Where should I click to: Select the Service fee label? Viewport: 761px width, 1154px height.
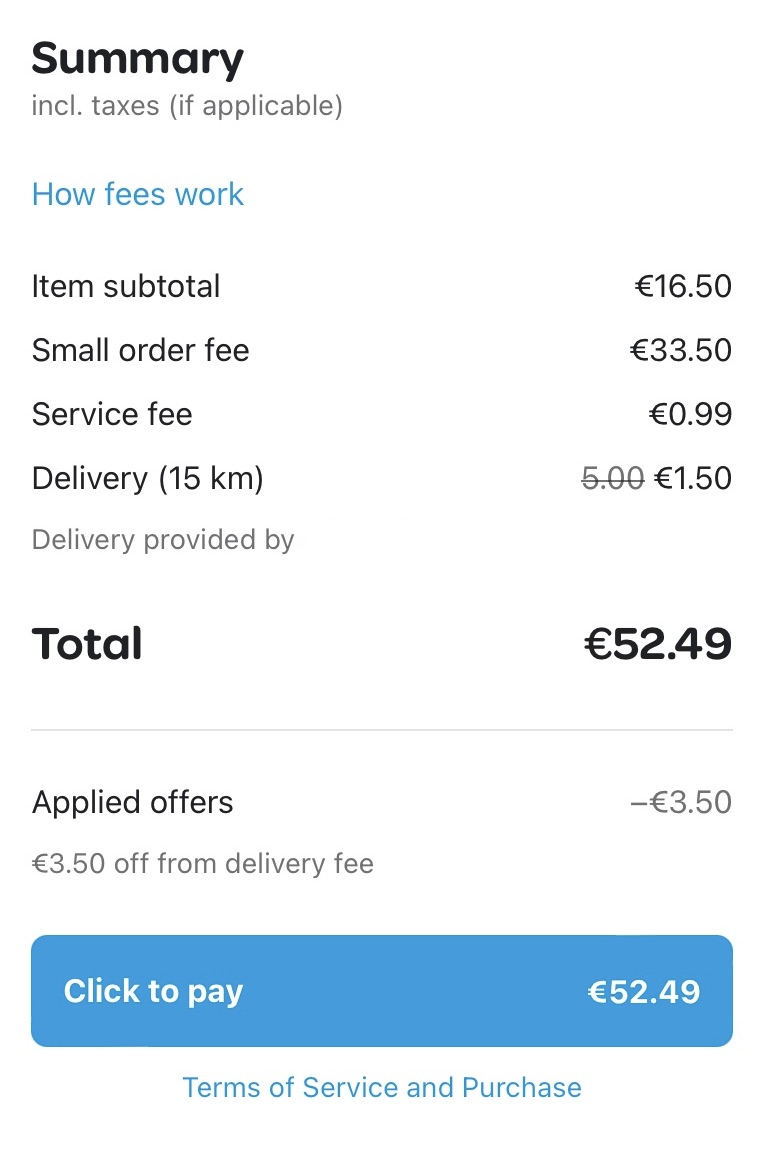(112, 414)
